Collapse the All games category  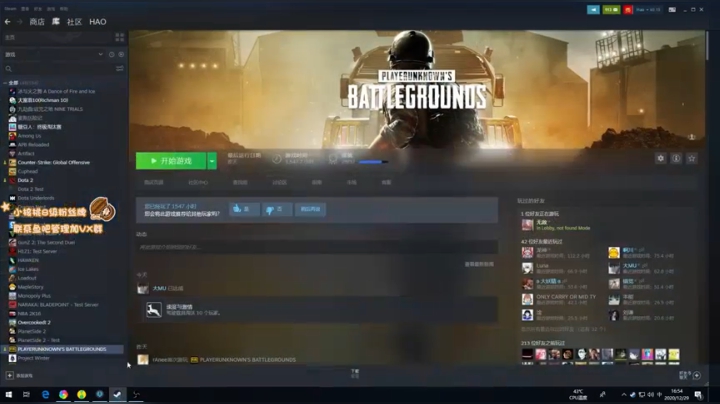click(6, 83)
